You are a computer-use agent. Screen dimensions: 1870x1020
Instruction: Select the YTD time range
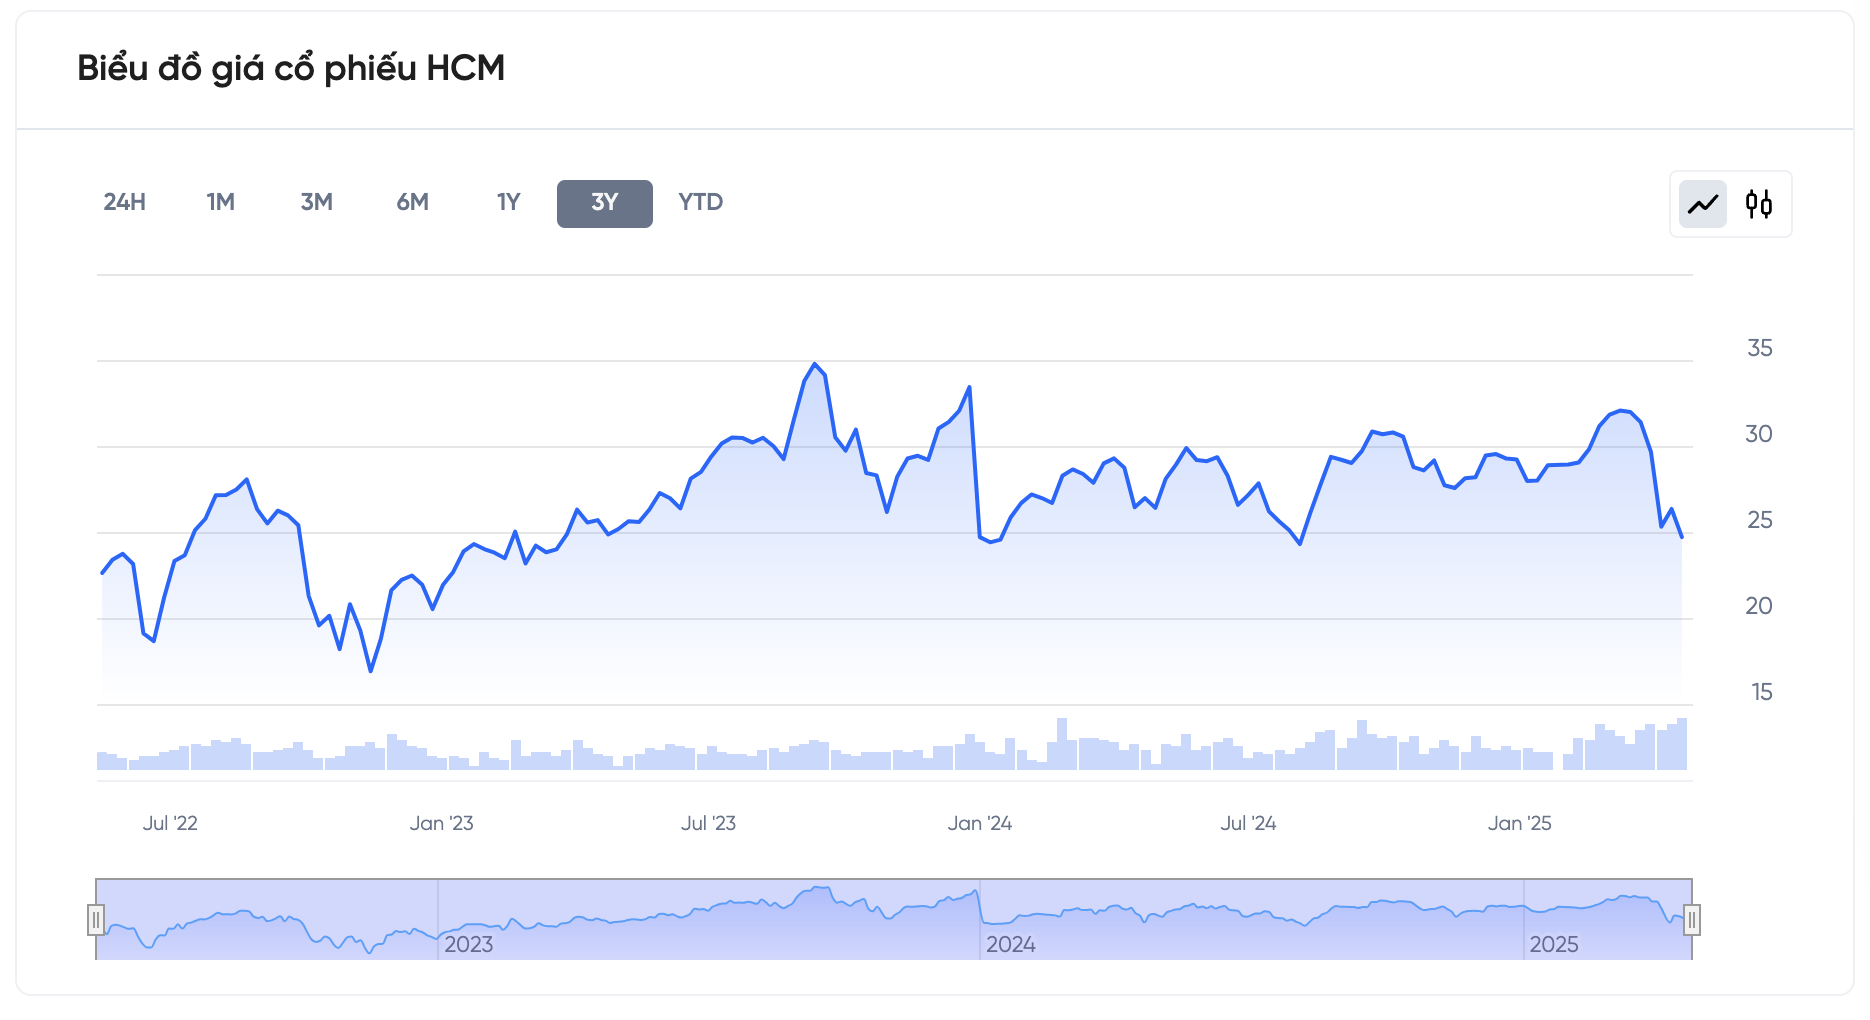point(701,203)
